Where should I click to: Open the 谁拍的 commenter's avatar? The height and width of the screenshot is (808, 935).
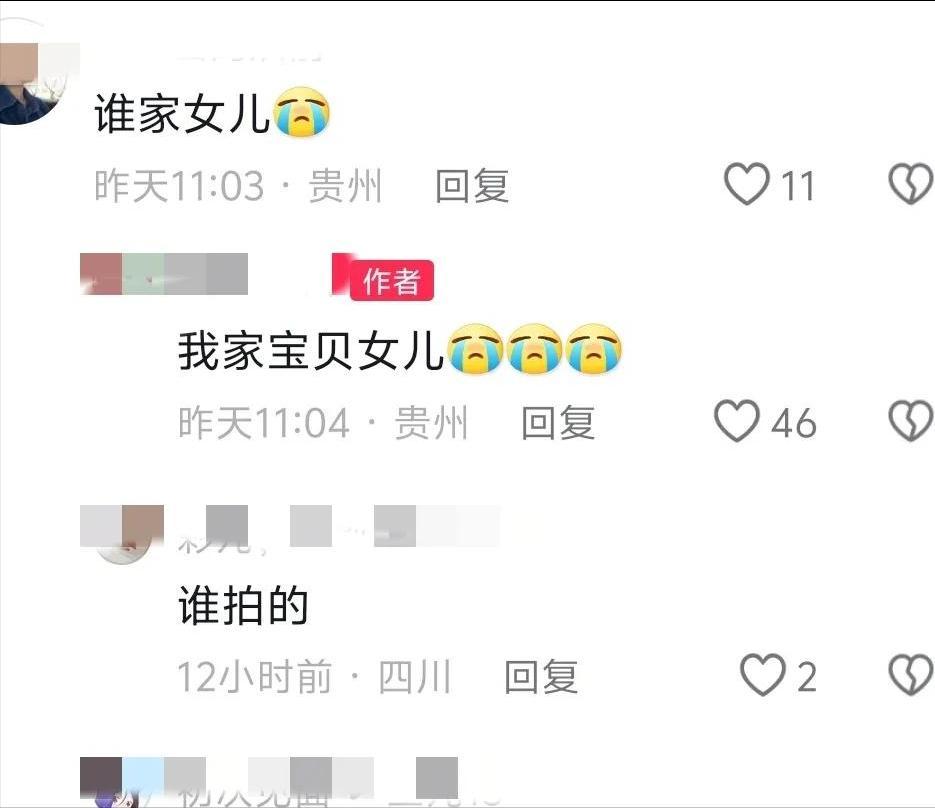point(122,534)
